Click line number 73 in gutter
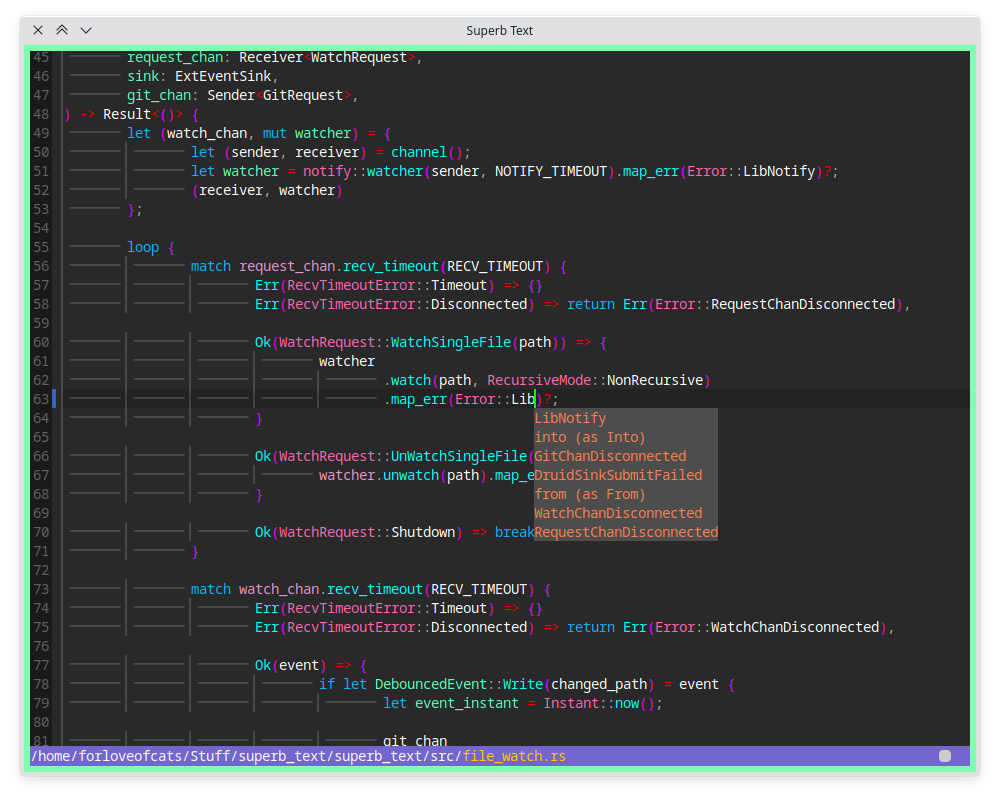 point(41,589)
